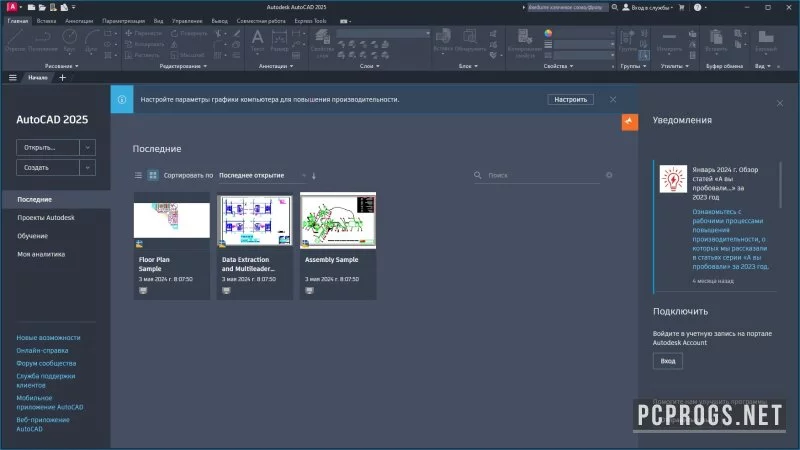The image size is (800, 450).
Task: Switch to the Параметризация ribbon tab
Action: (x=123, y=21)
